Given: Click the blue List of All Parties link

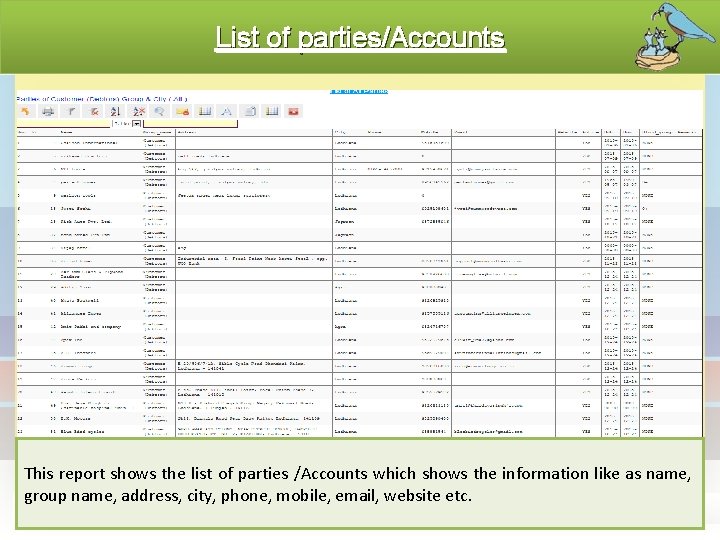Looking at the screenshot, I should (359, 91).
